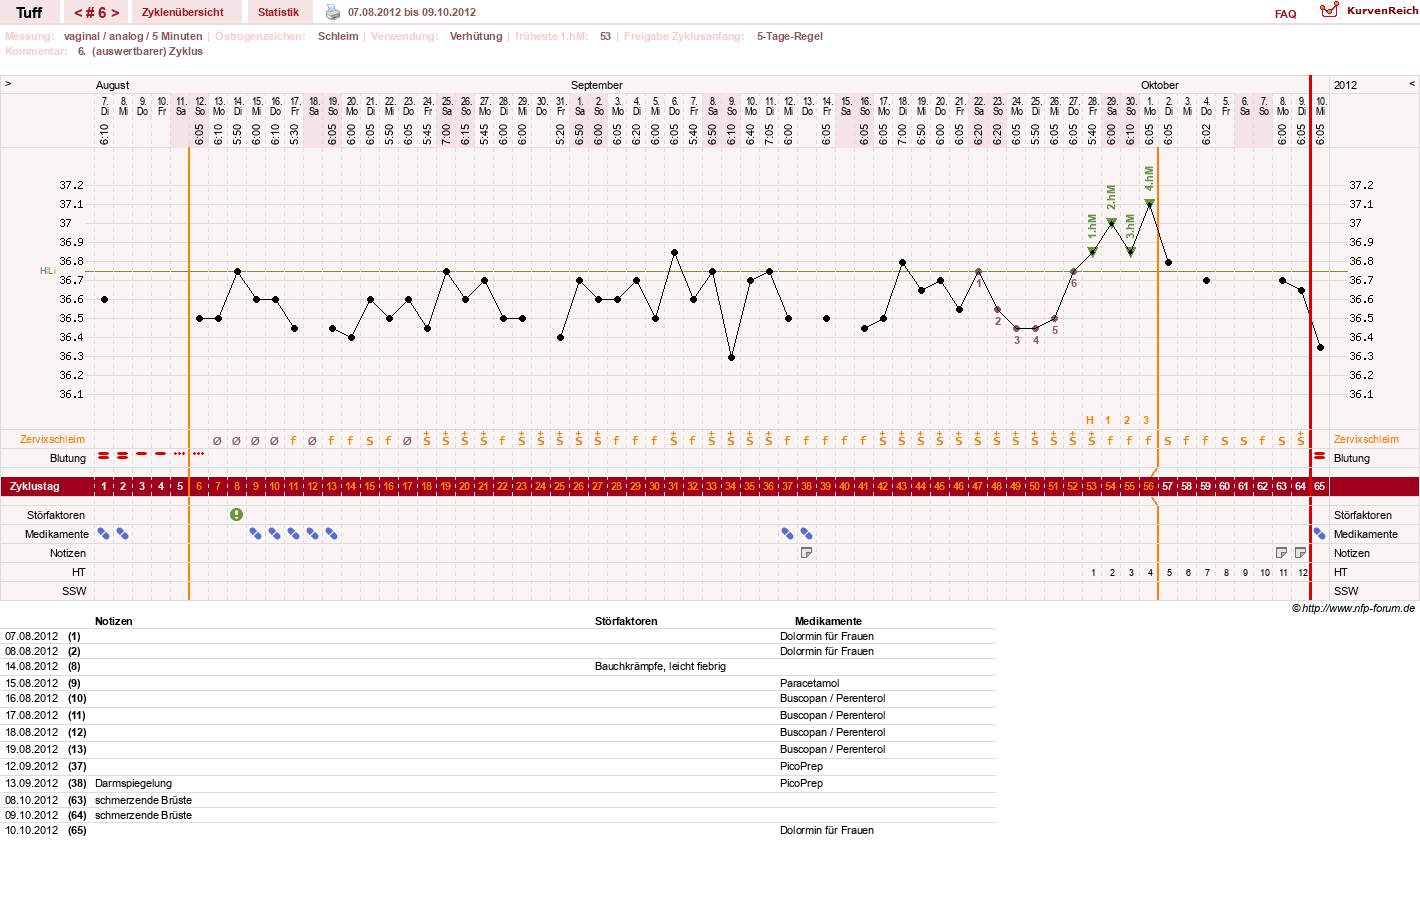The width and height of the screenshot is (1420, 900).
Task: Click the 5-Tage-Regel value text
Action: [789, 36]
